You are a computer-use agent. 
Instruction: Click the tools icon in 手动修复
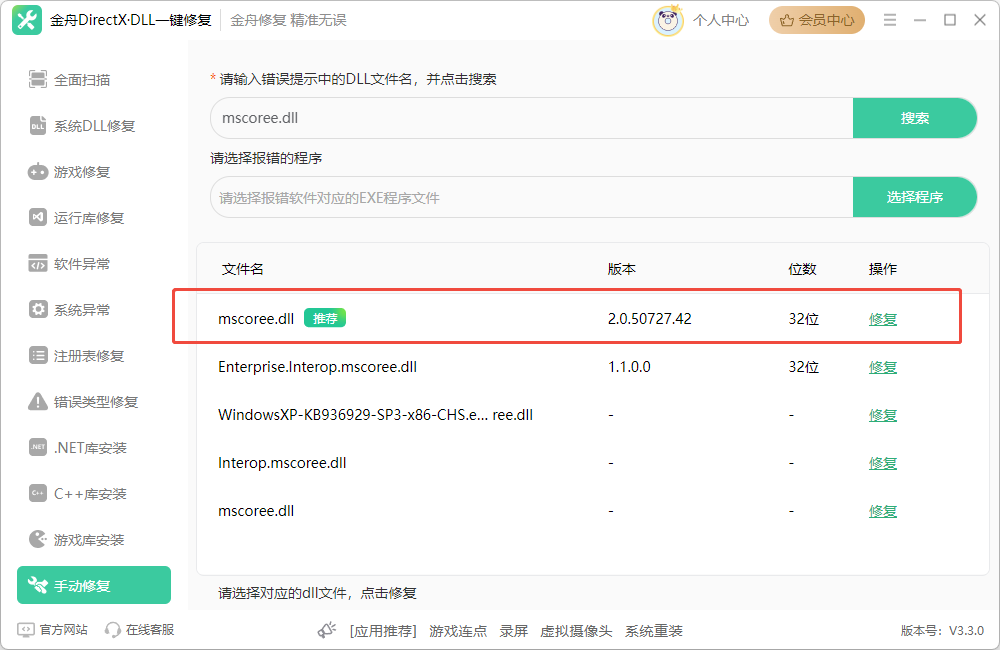point(38,585)
